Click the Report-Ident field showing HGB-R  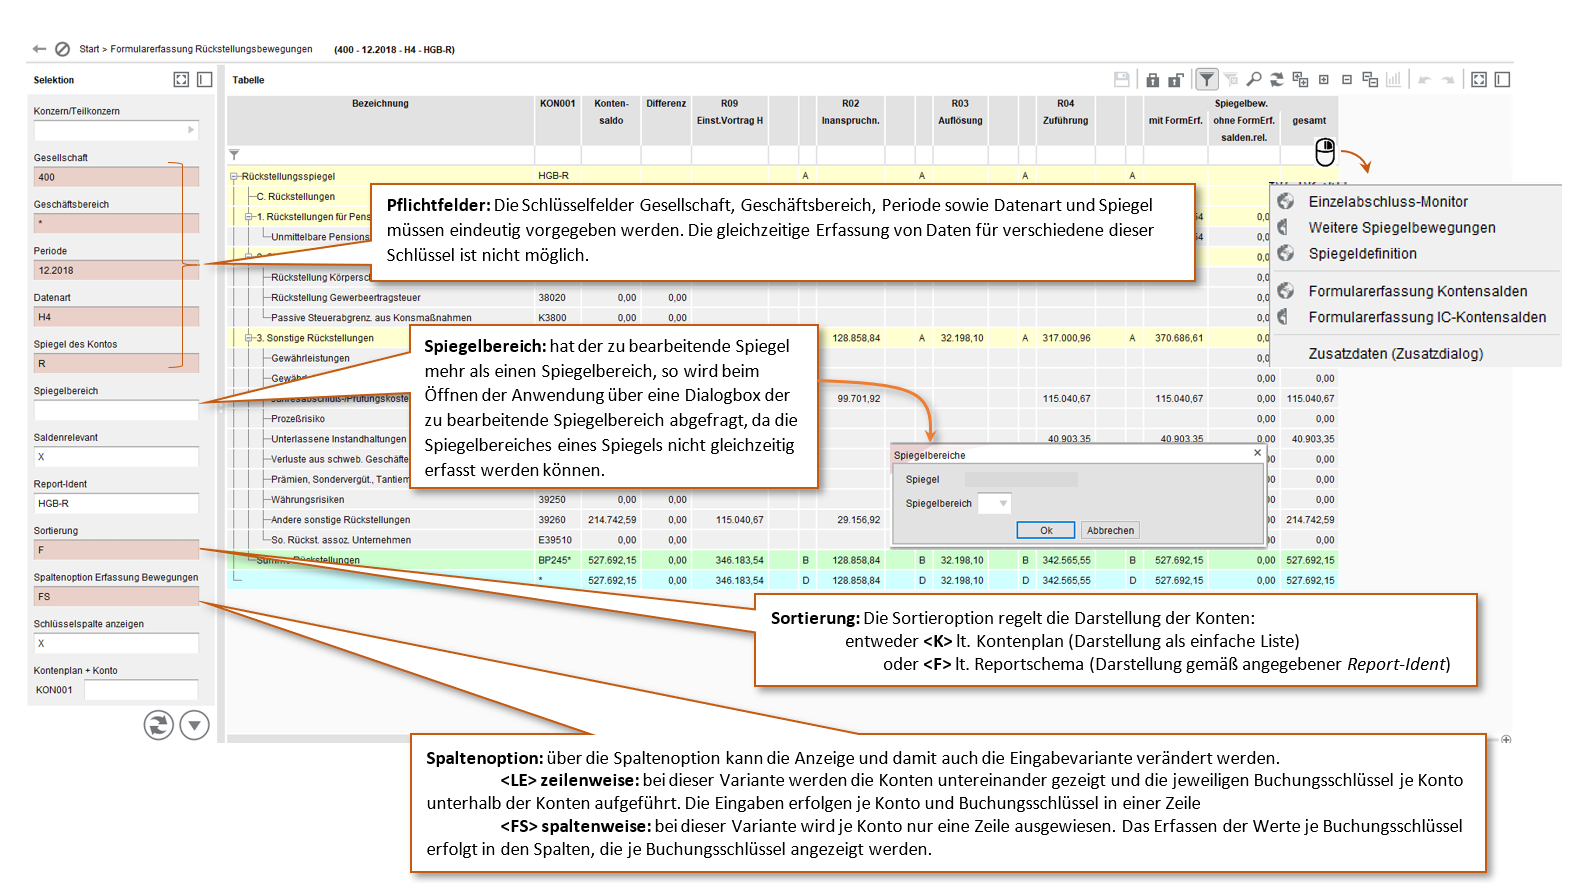(116, 503)
